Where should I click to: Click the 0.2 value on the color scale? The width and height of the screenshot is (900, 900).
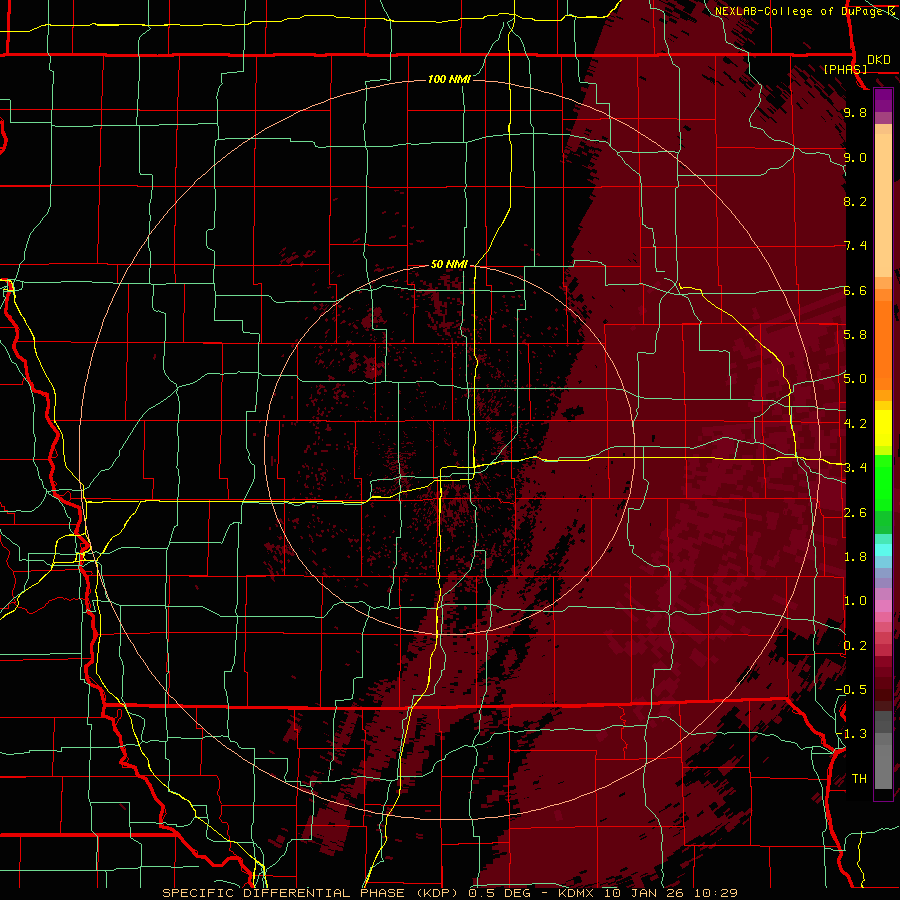click(x=855, y=646)
